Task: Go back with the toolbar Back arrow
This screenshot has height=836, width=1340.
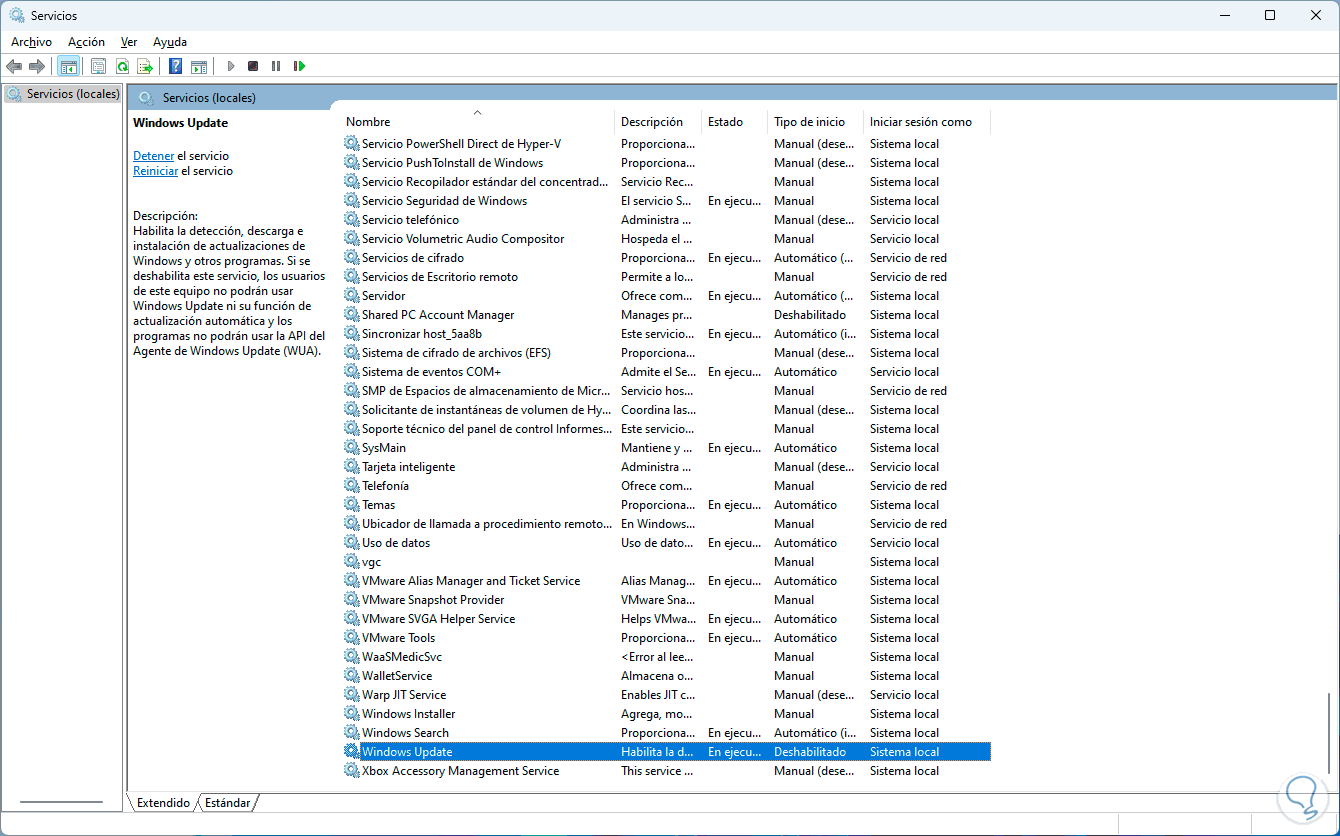Action: pos(14,66)
